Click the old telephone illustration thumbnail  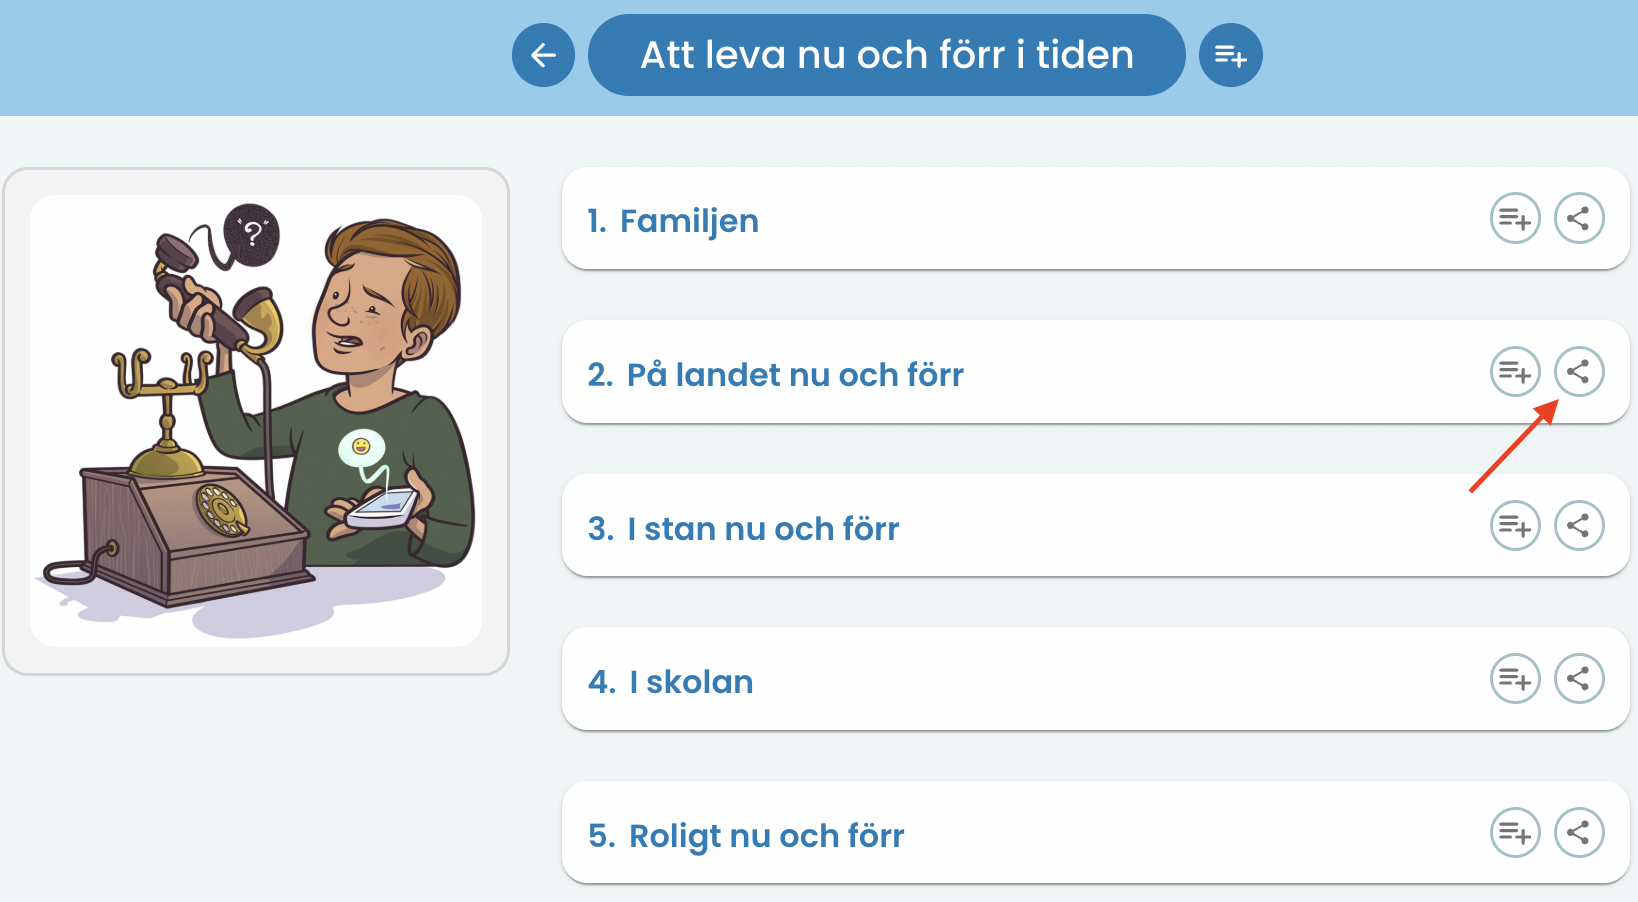[256, 421]
